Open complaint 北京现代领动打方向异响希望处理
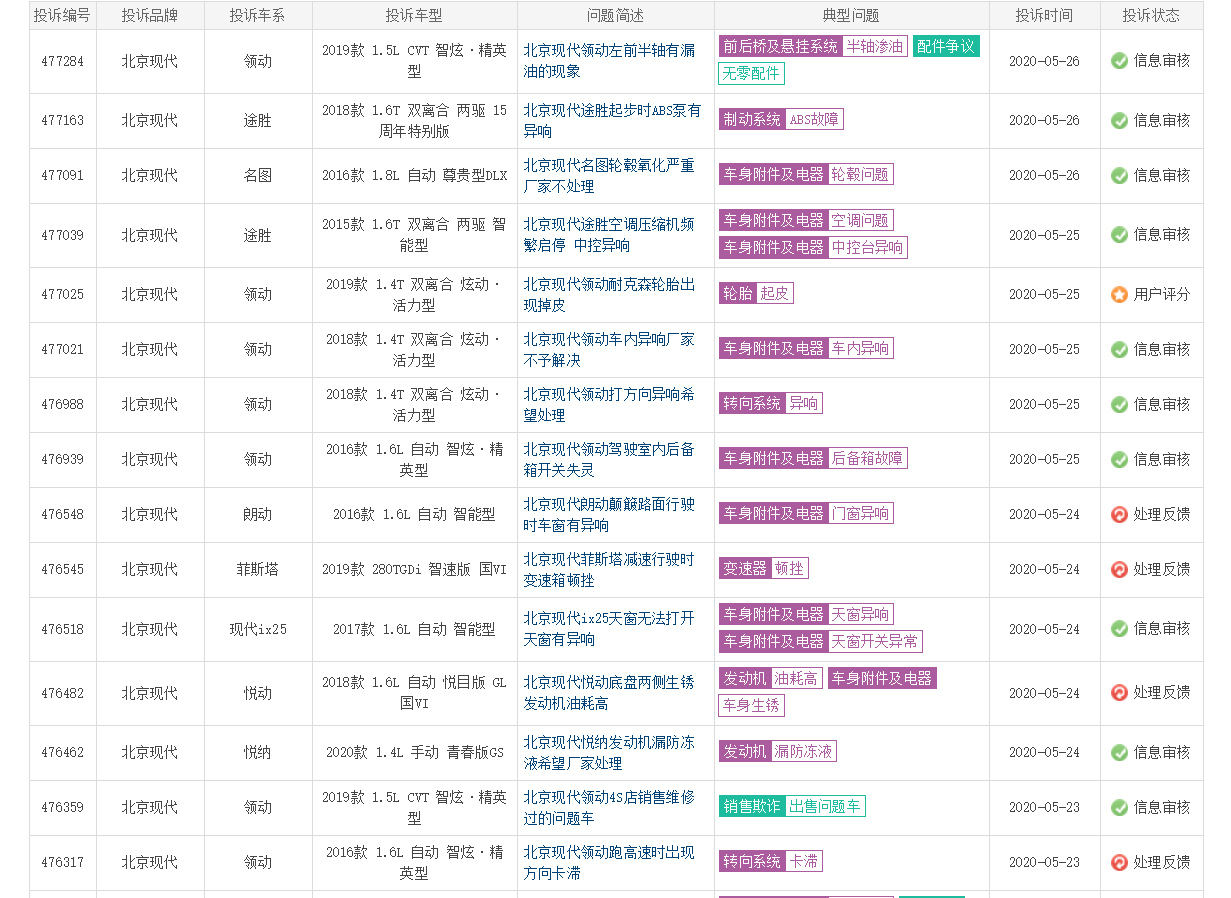The image size is (1231, 898). pyautogui.click(x=609, y=405)
